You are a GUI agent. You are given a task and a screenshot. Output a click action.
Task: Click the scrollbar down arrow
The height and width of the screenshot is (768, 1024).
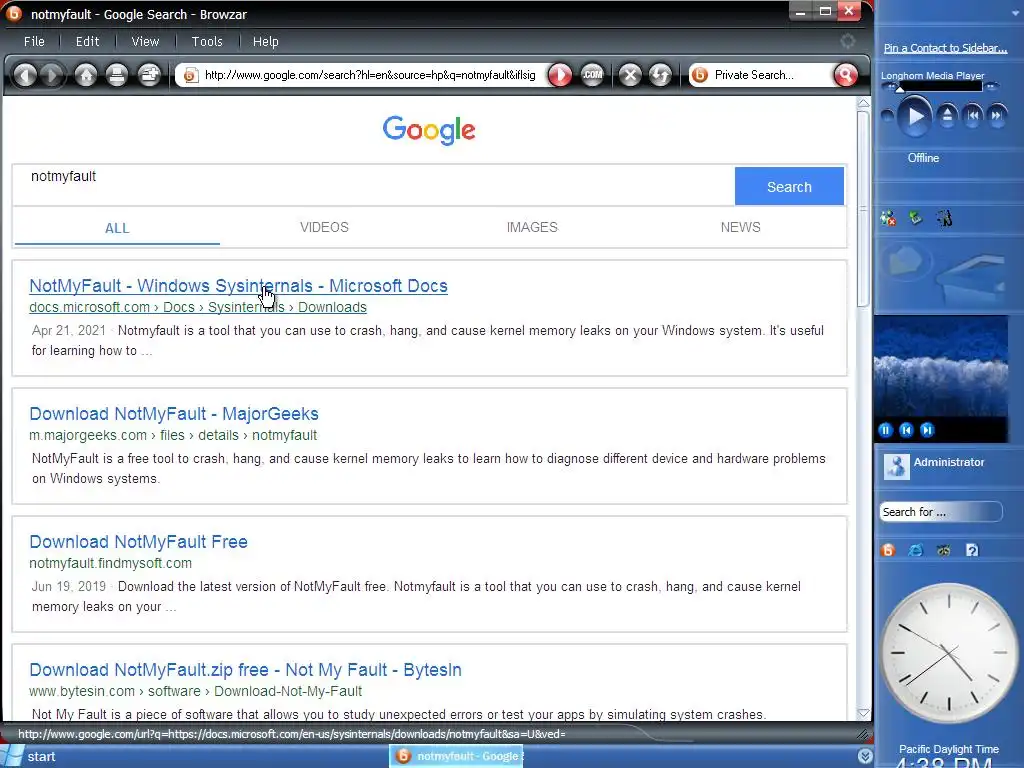coord(863,713)
